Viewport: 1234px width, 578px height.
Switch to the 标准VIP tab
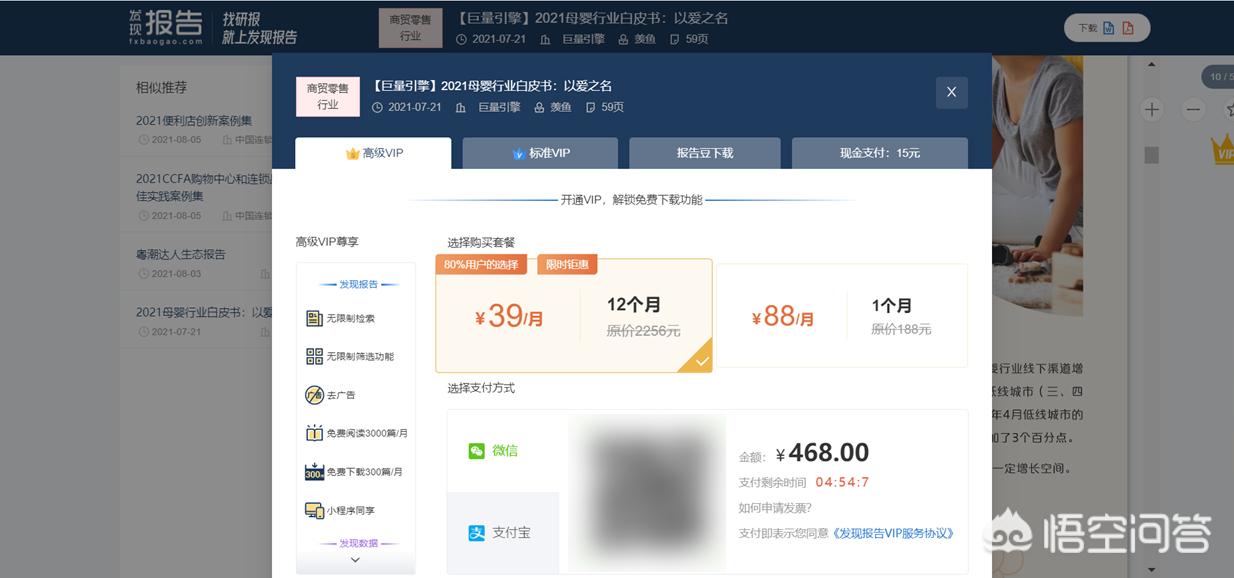pos(540,153)
